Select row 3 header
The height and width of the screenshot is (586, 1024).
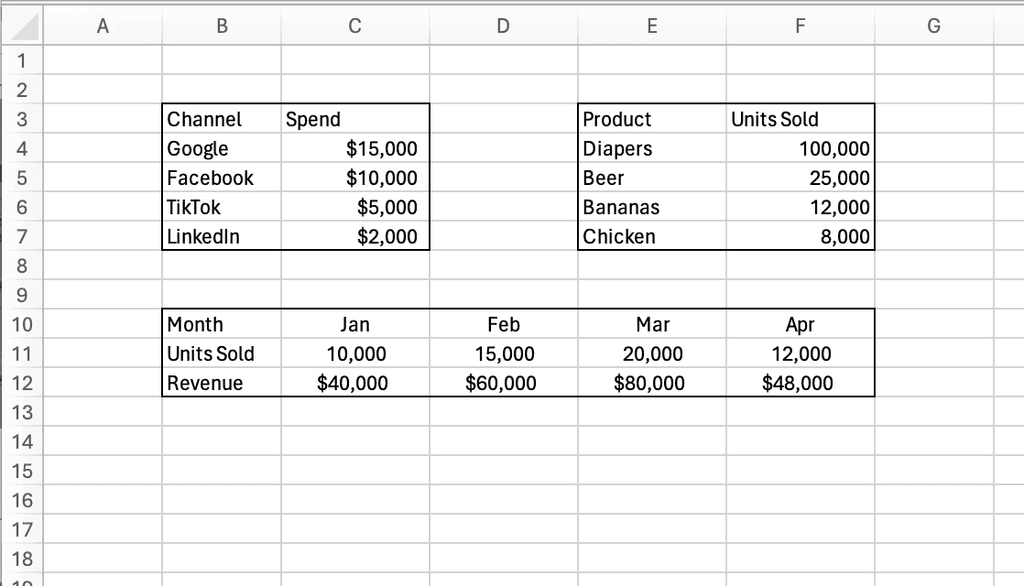pyautogui.click(x=22, y=120)
